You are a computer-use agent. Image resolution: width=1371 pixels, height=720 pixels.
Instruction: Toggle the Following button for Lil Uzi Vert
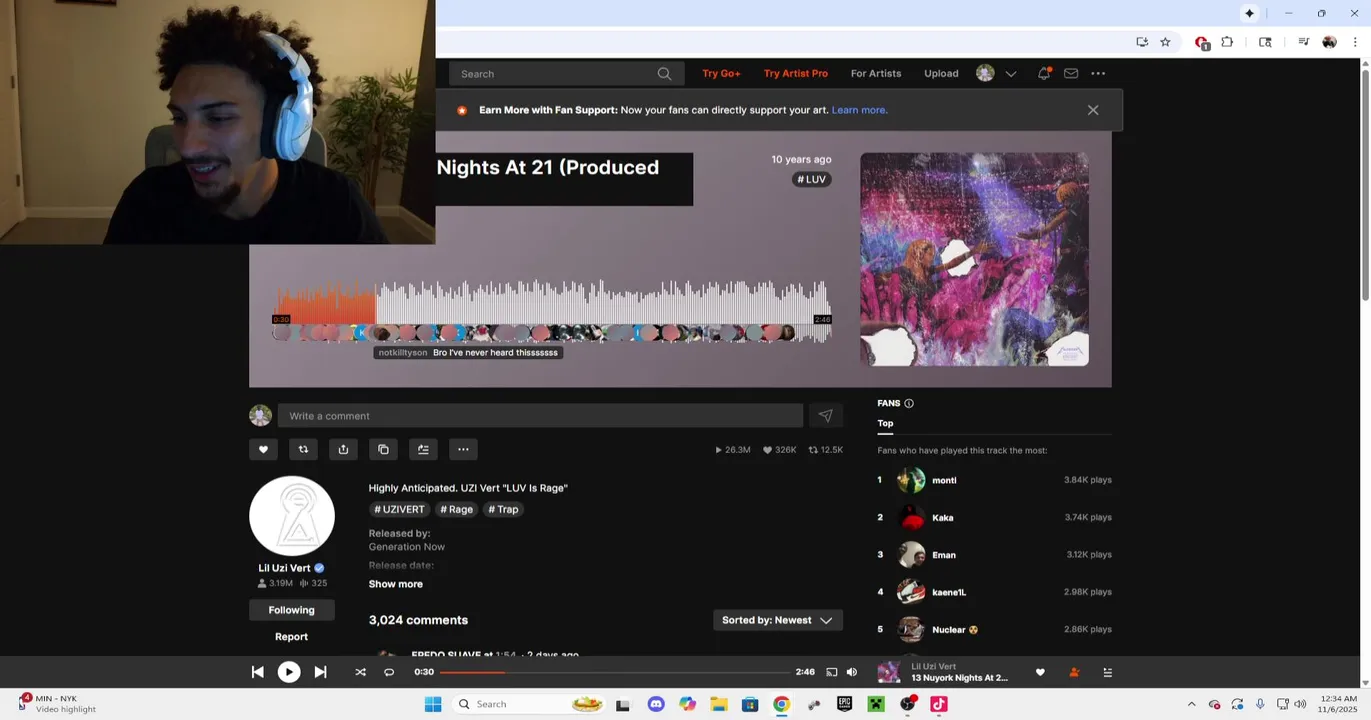coord(291,610)
